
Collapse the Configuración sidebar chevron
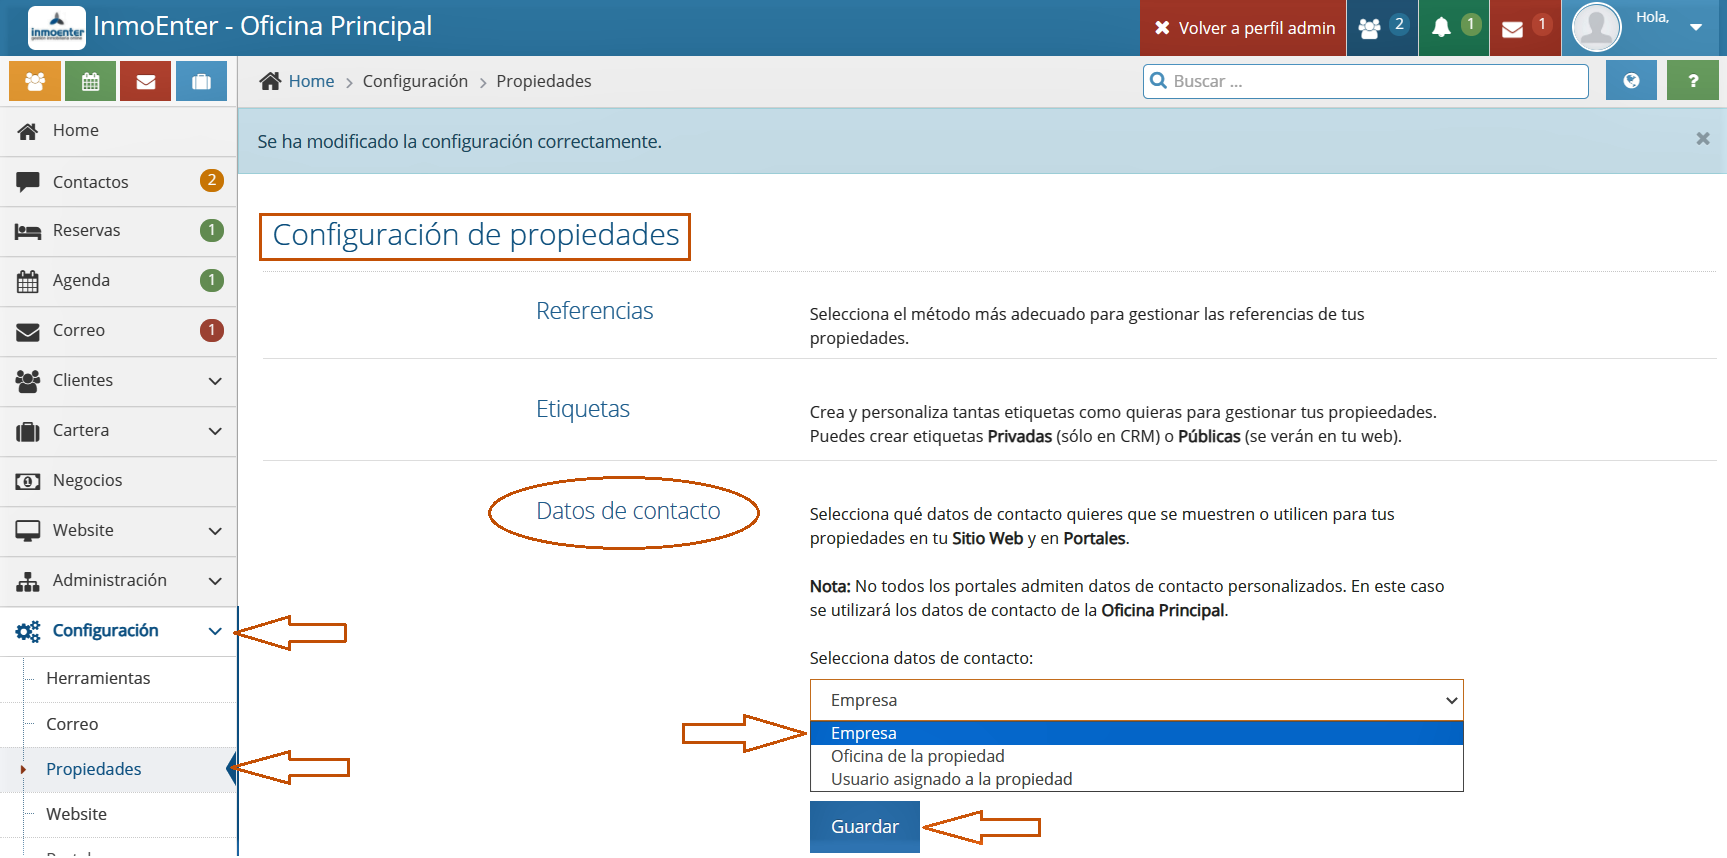coord(215,631)
